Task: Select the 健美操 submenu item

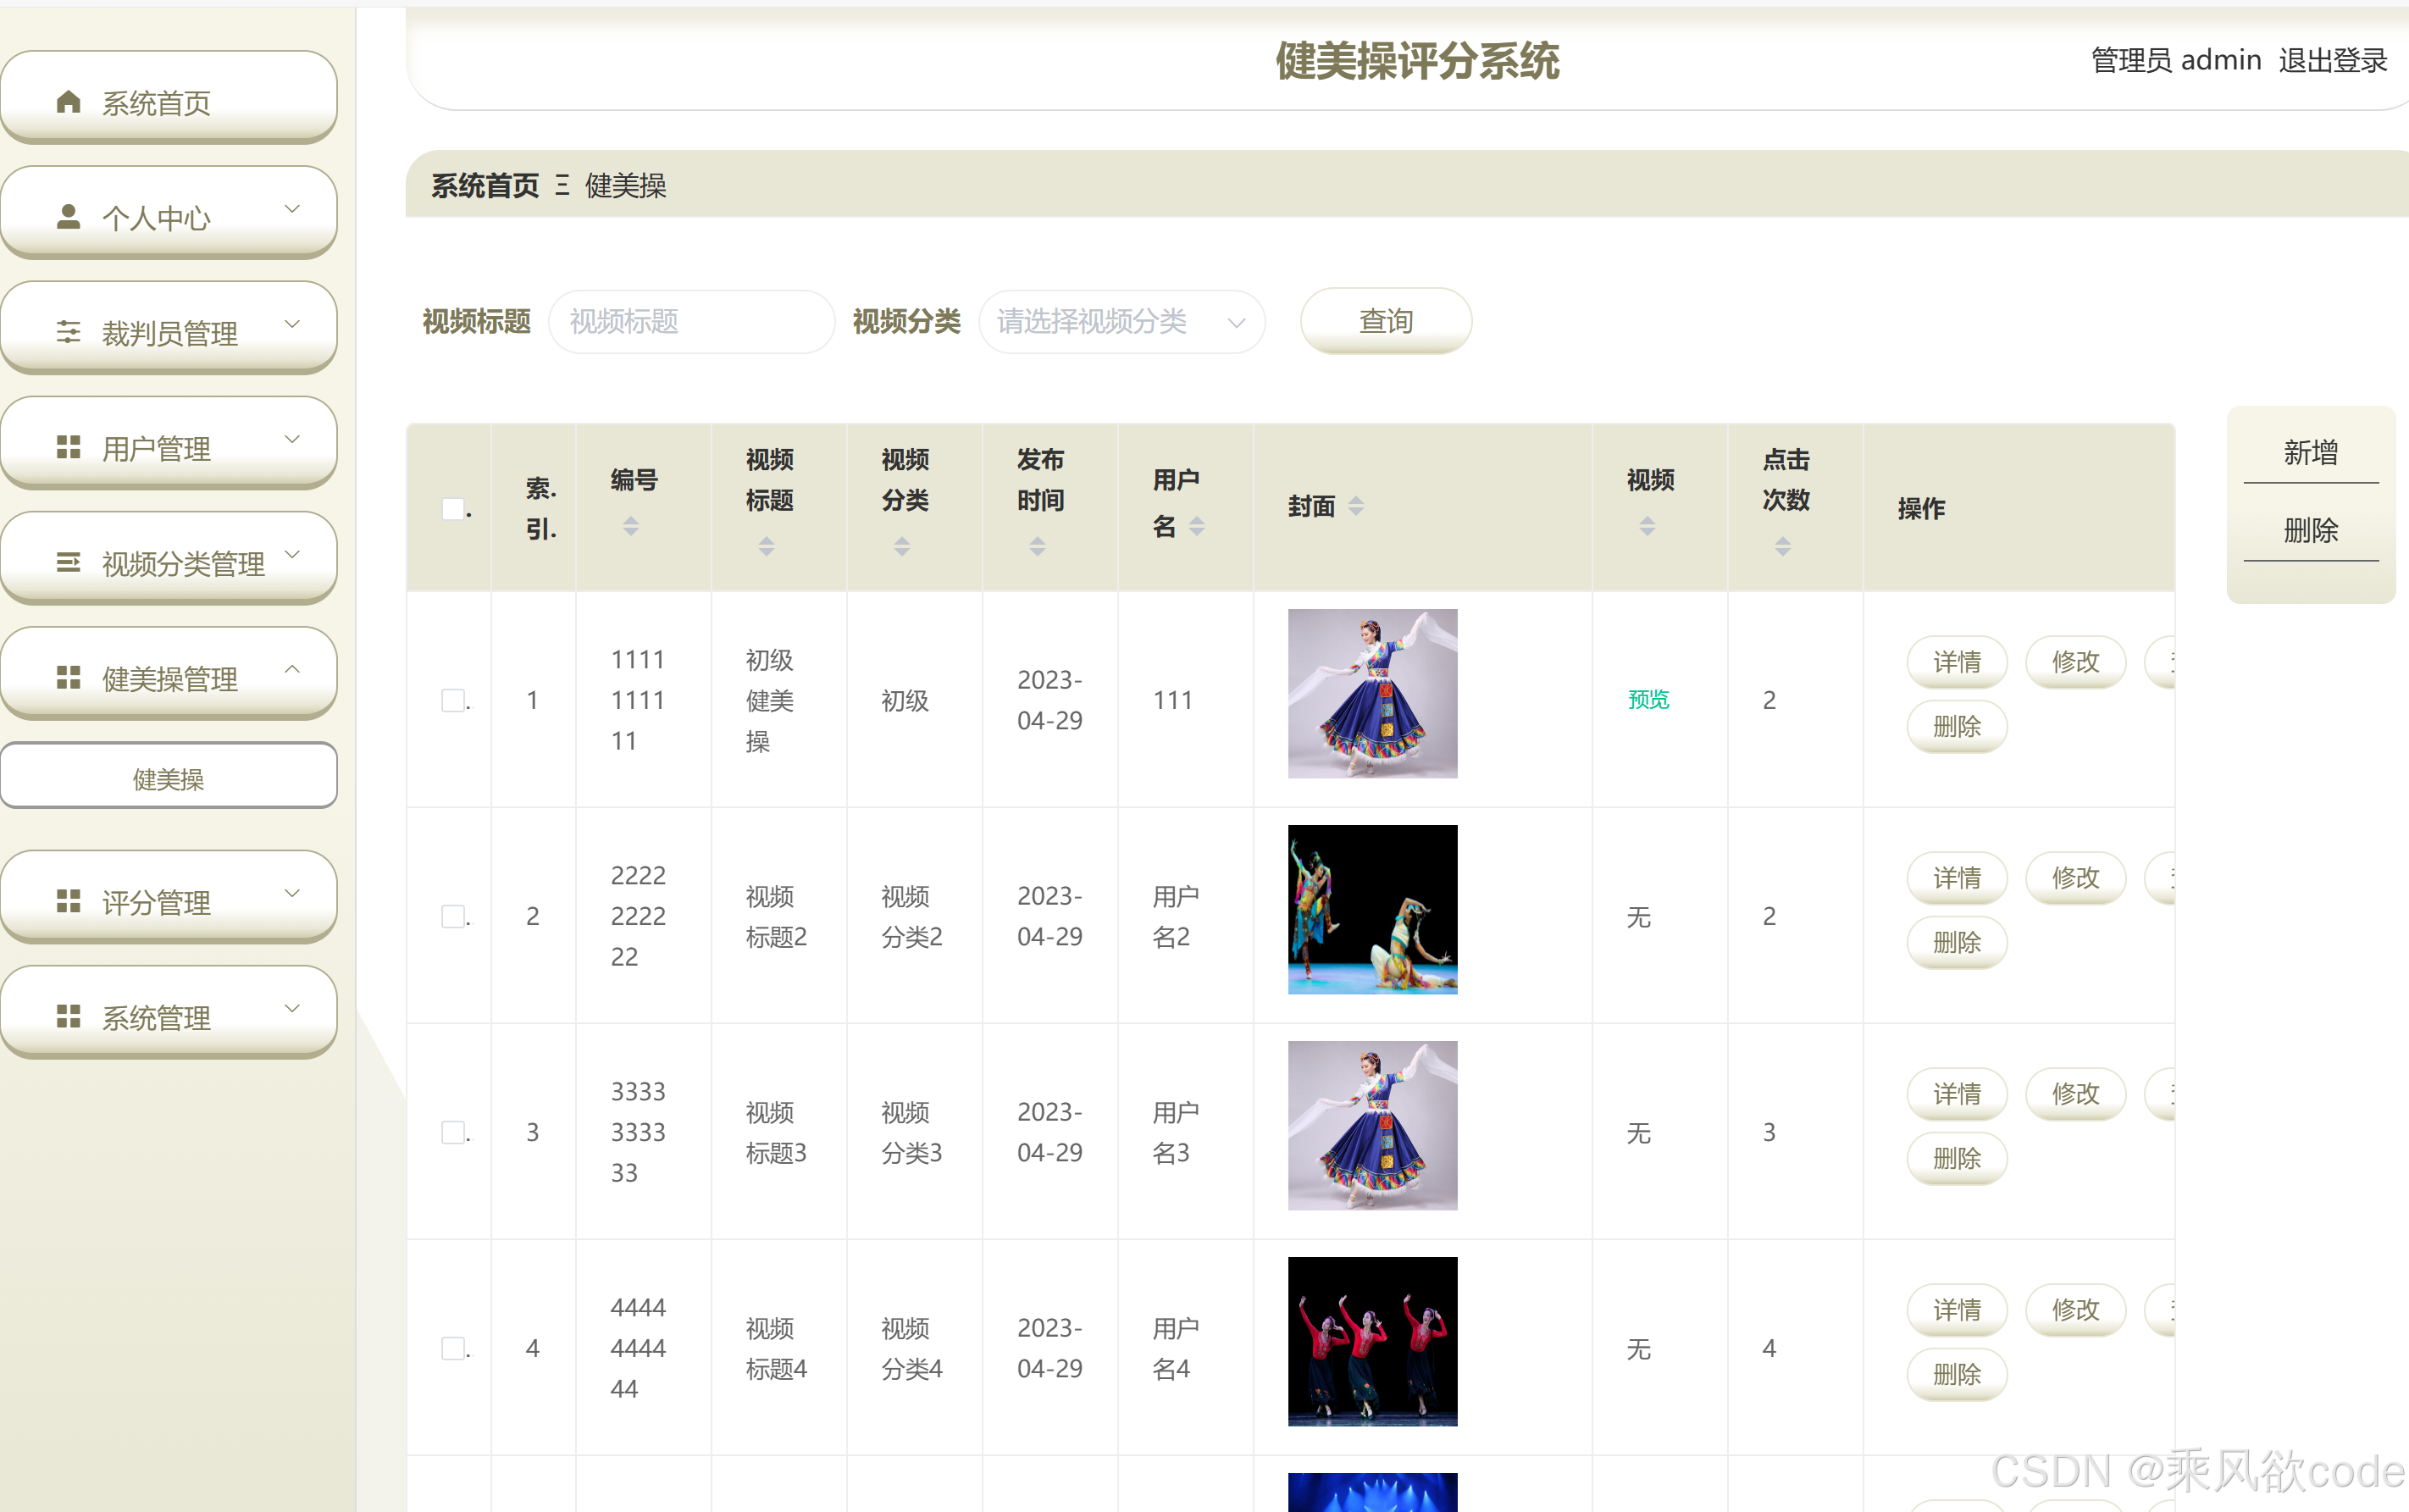Action: (169, 778)
